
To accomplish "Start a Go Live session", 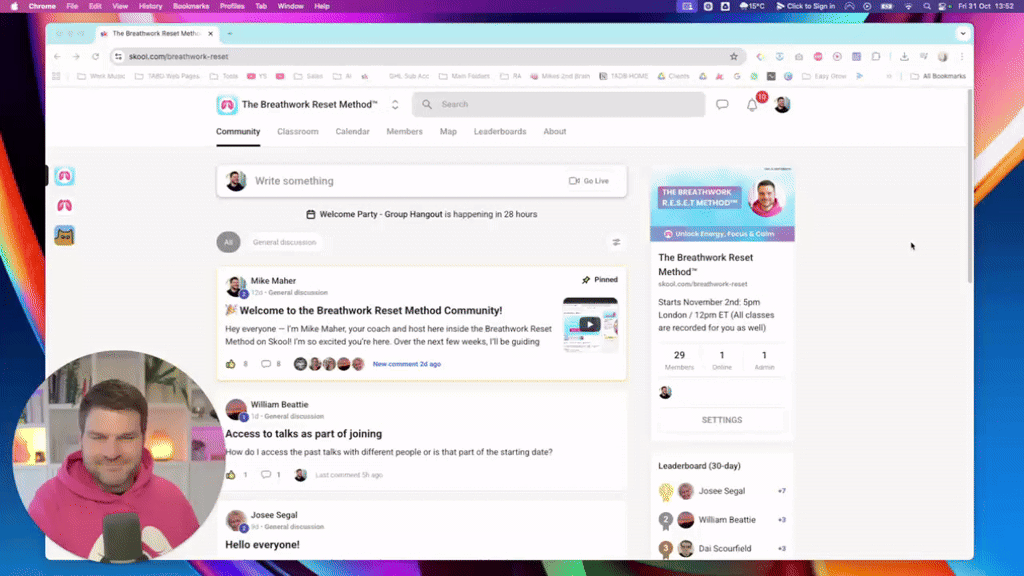I will pos(589,181).
